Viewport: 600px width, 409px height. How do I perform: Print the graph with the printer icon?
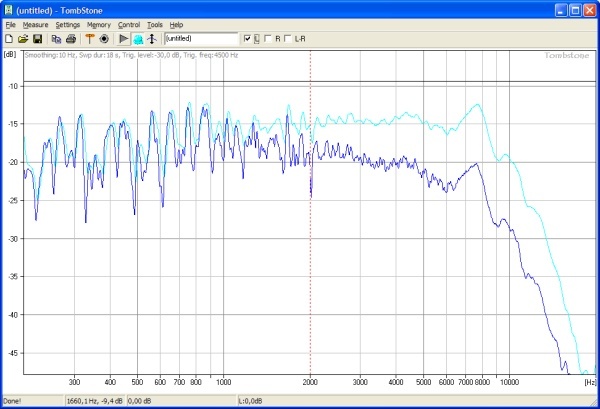(x=71, y=39)
